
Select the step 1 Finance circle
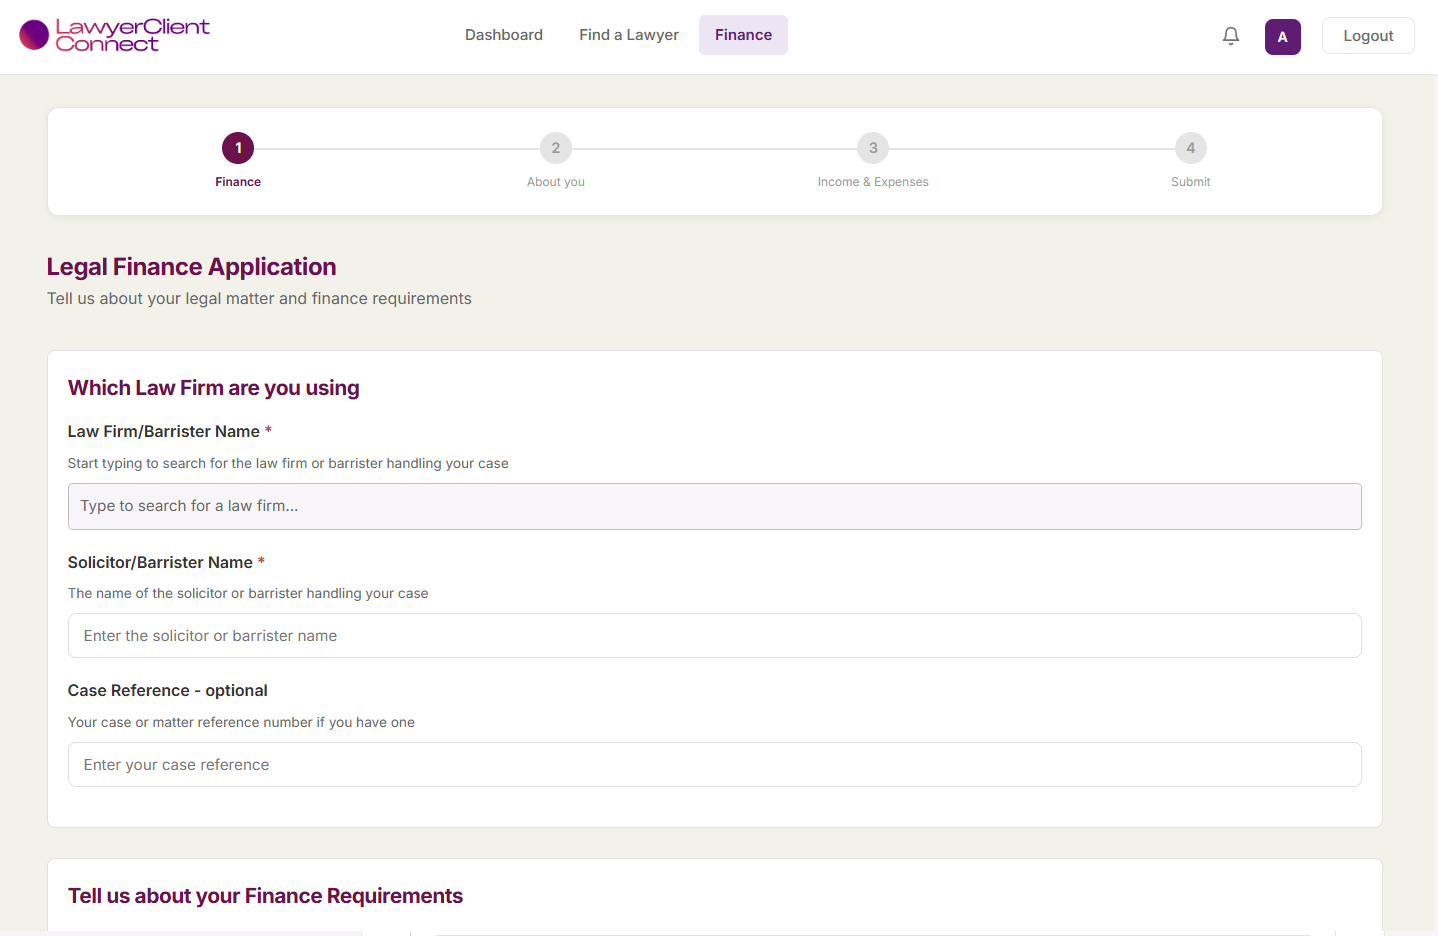tap(238, 147)
